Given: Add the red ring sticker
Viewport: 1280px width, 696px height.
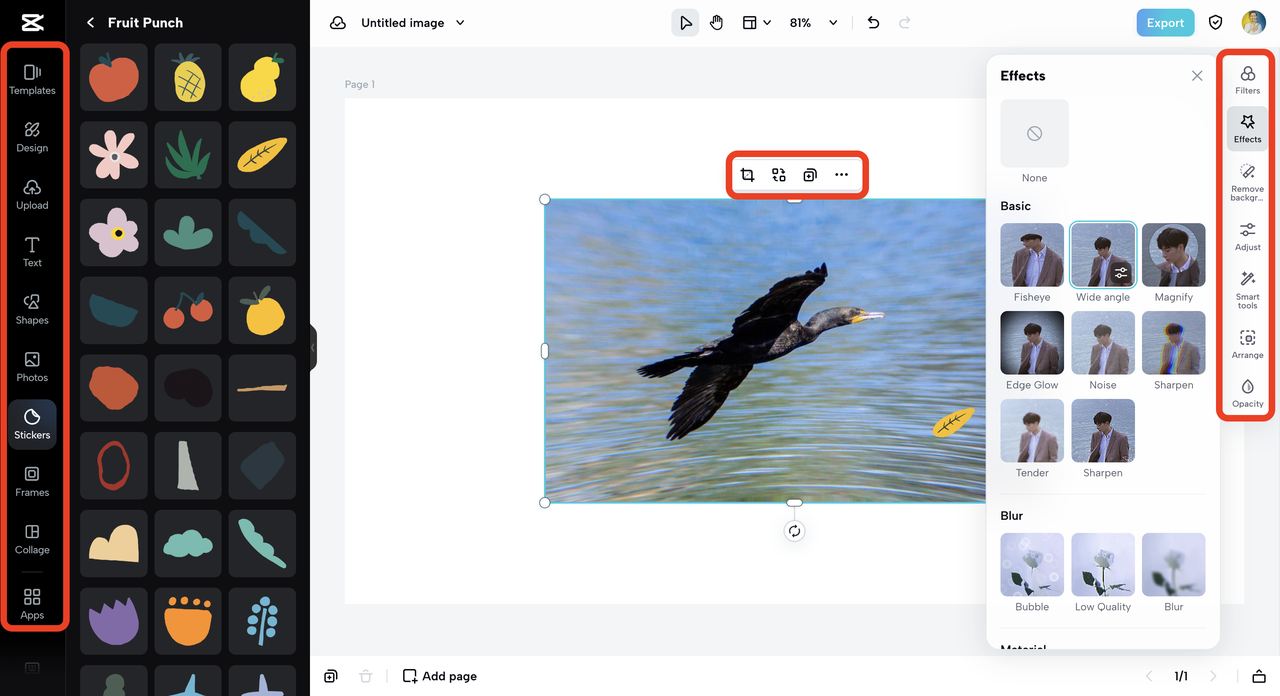Looking at the screenshot, I should pyautogui.click(x=114, y=465).
